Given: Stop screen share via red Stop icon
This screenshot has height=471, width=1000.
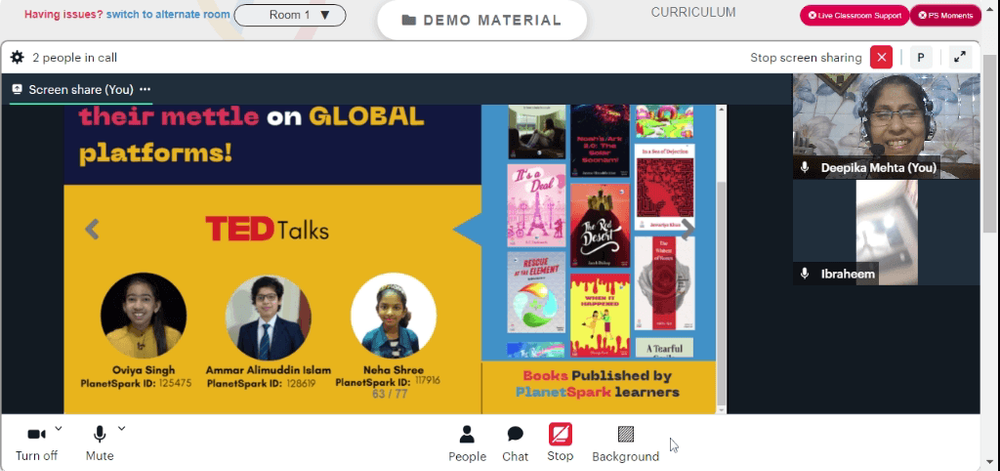Looking at the screenshot, I should click(x=560, y=435).
